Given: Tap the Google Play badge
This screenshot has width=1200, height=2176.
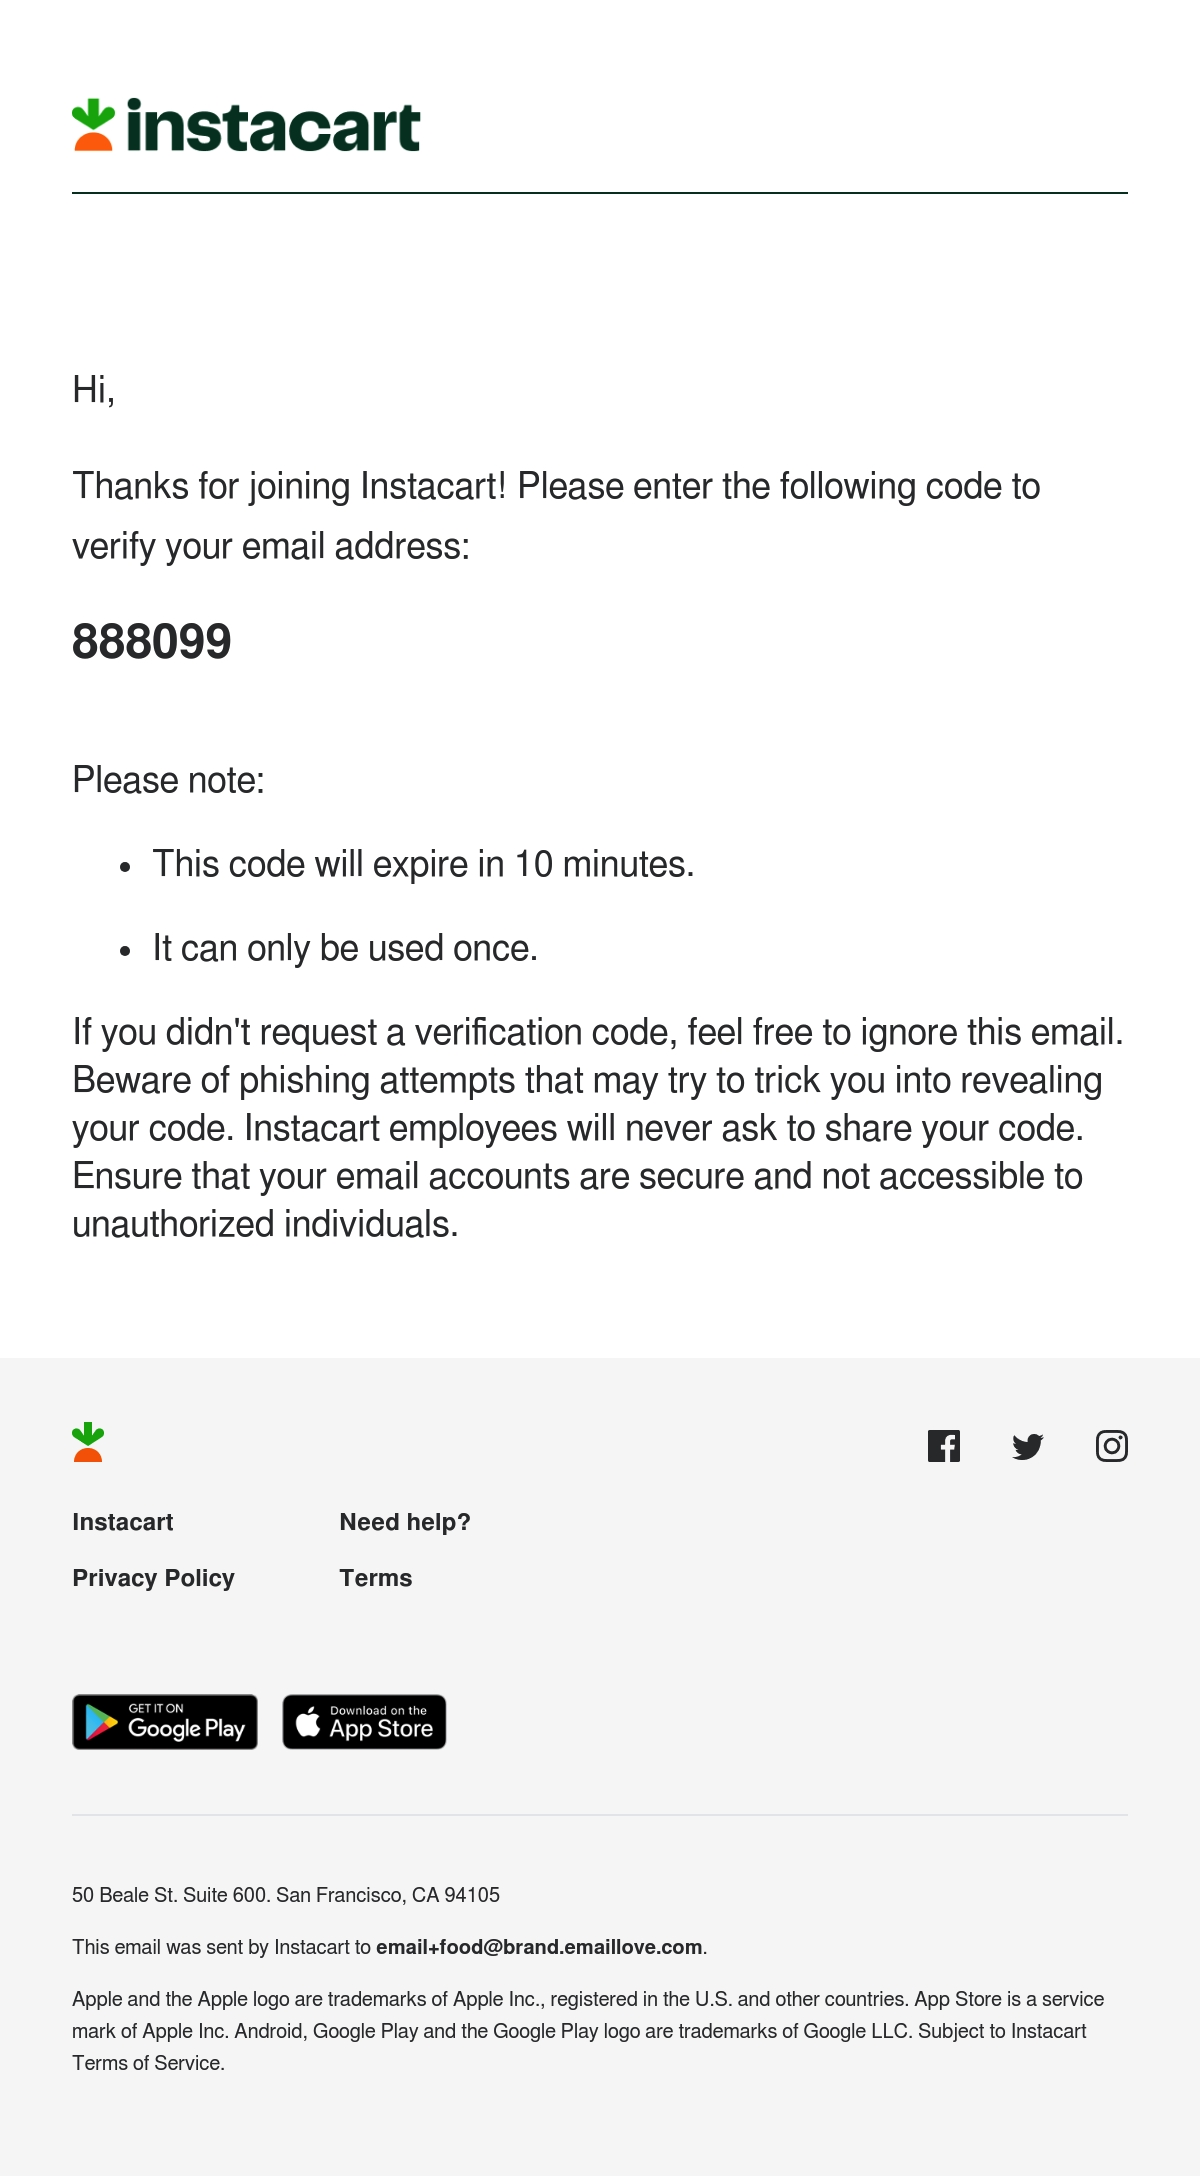Looking at the screenshot, I should [165, 1722].
